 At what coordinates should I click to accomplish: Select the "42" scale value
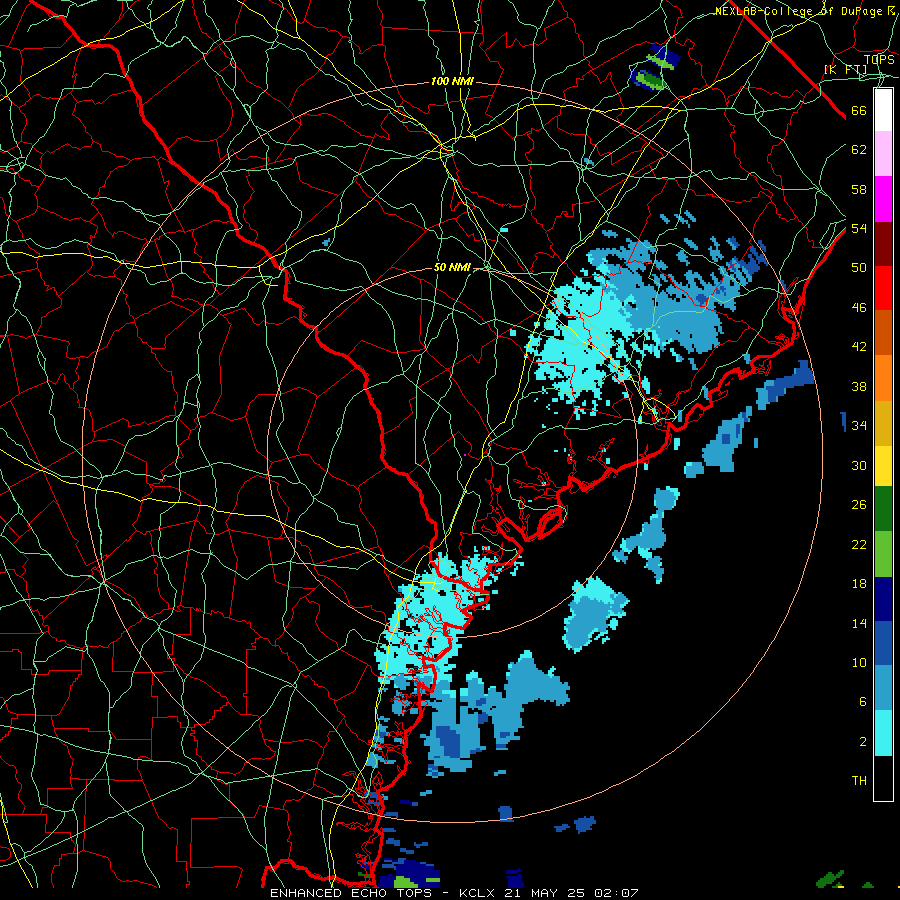point(859,347)
